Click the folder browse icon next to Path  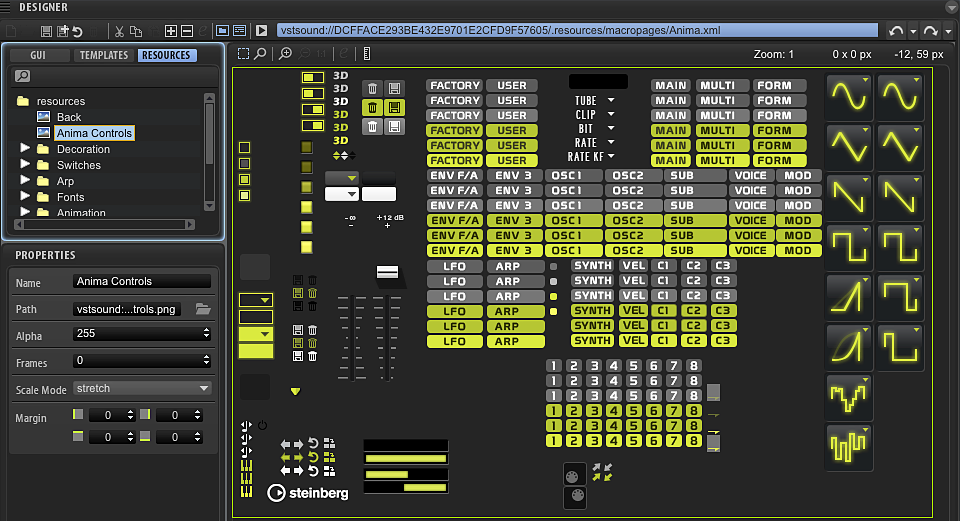point(203,309)
